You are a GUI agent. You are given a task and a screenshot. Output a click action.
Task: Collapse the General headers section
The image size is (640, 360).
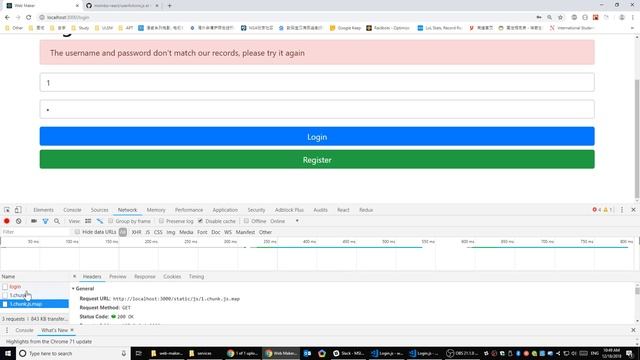click(x=83, y=289)
